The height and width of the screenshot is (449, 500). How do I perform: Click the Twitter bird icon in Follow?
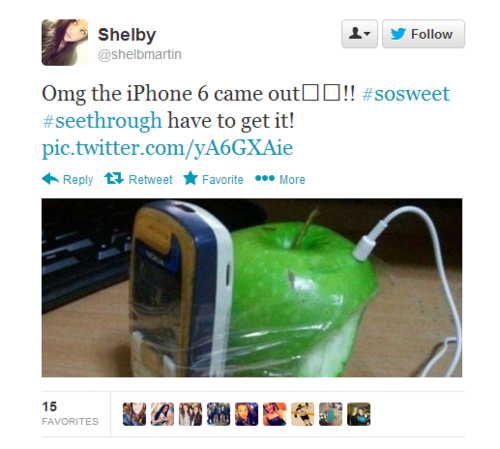pos(398,34)
